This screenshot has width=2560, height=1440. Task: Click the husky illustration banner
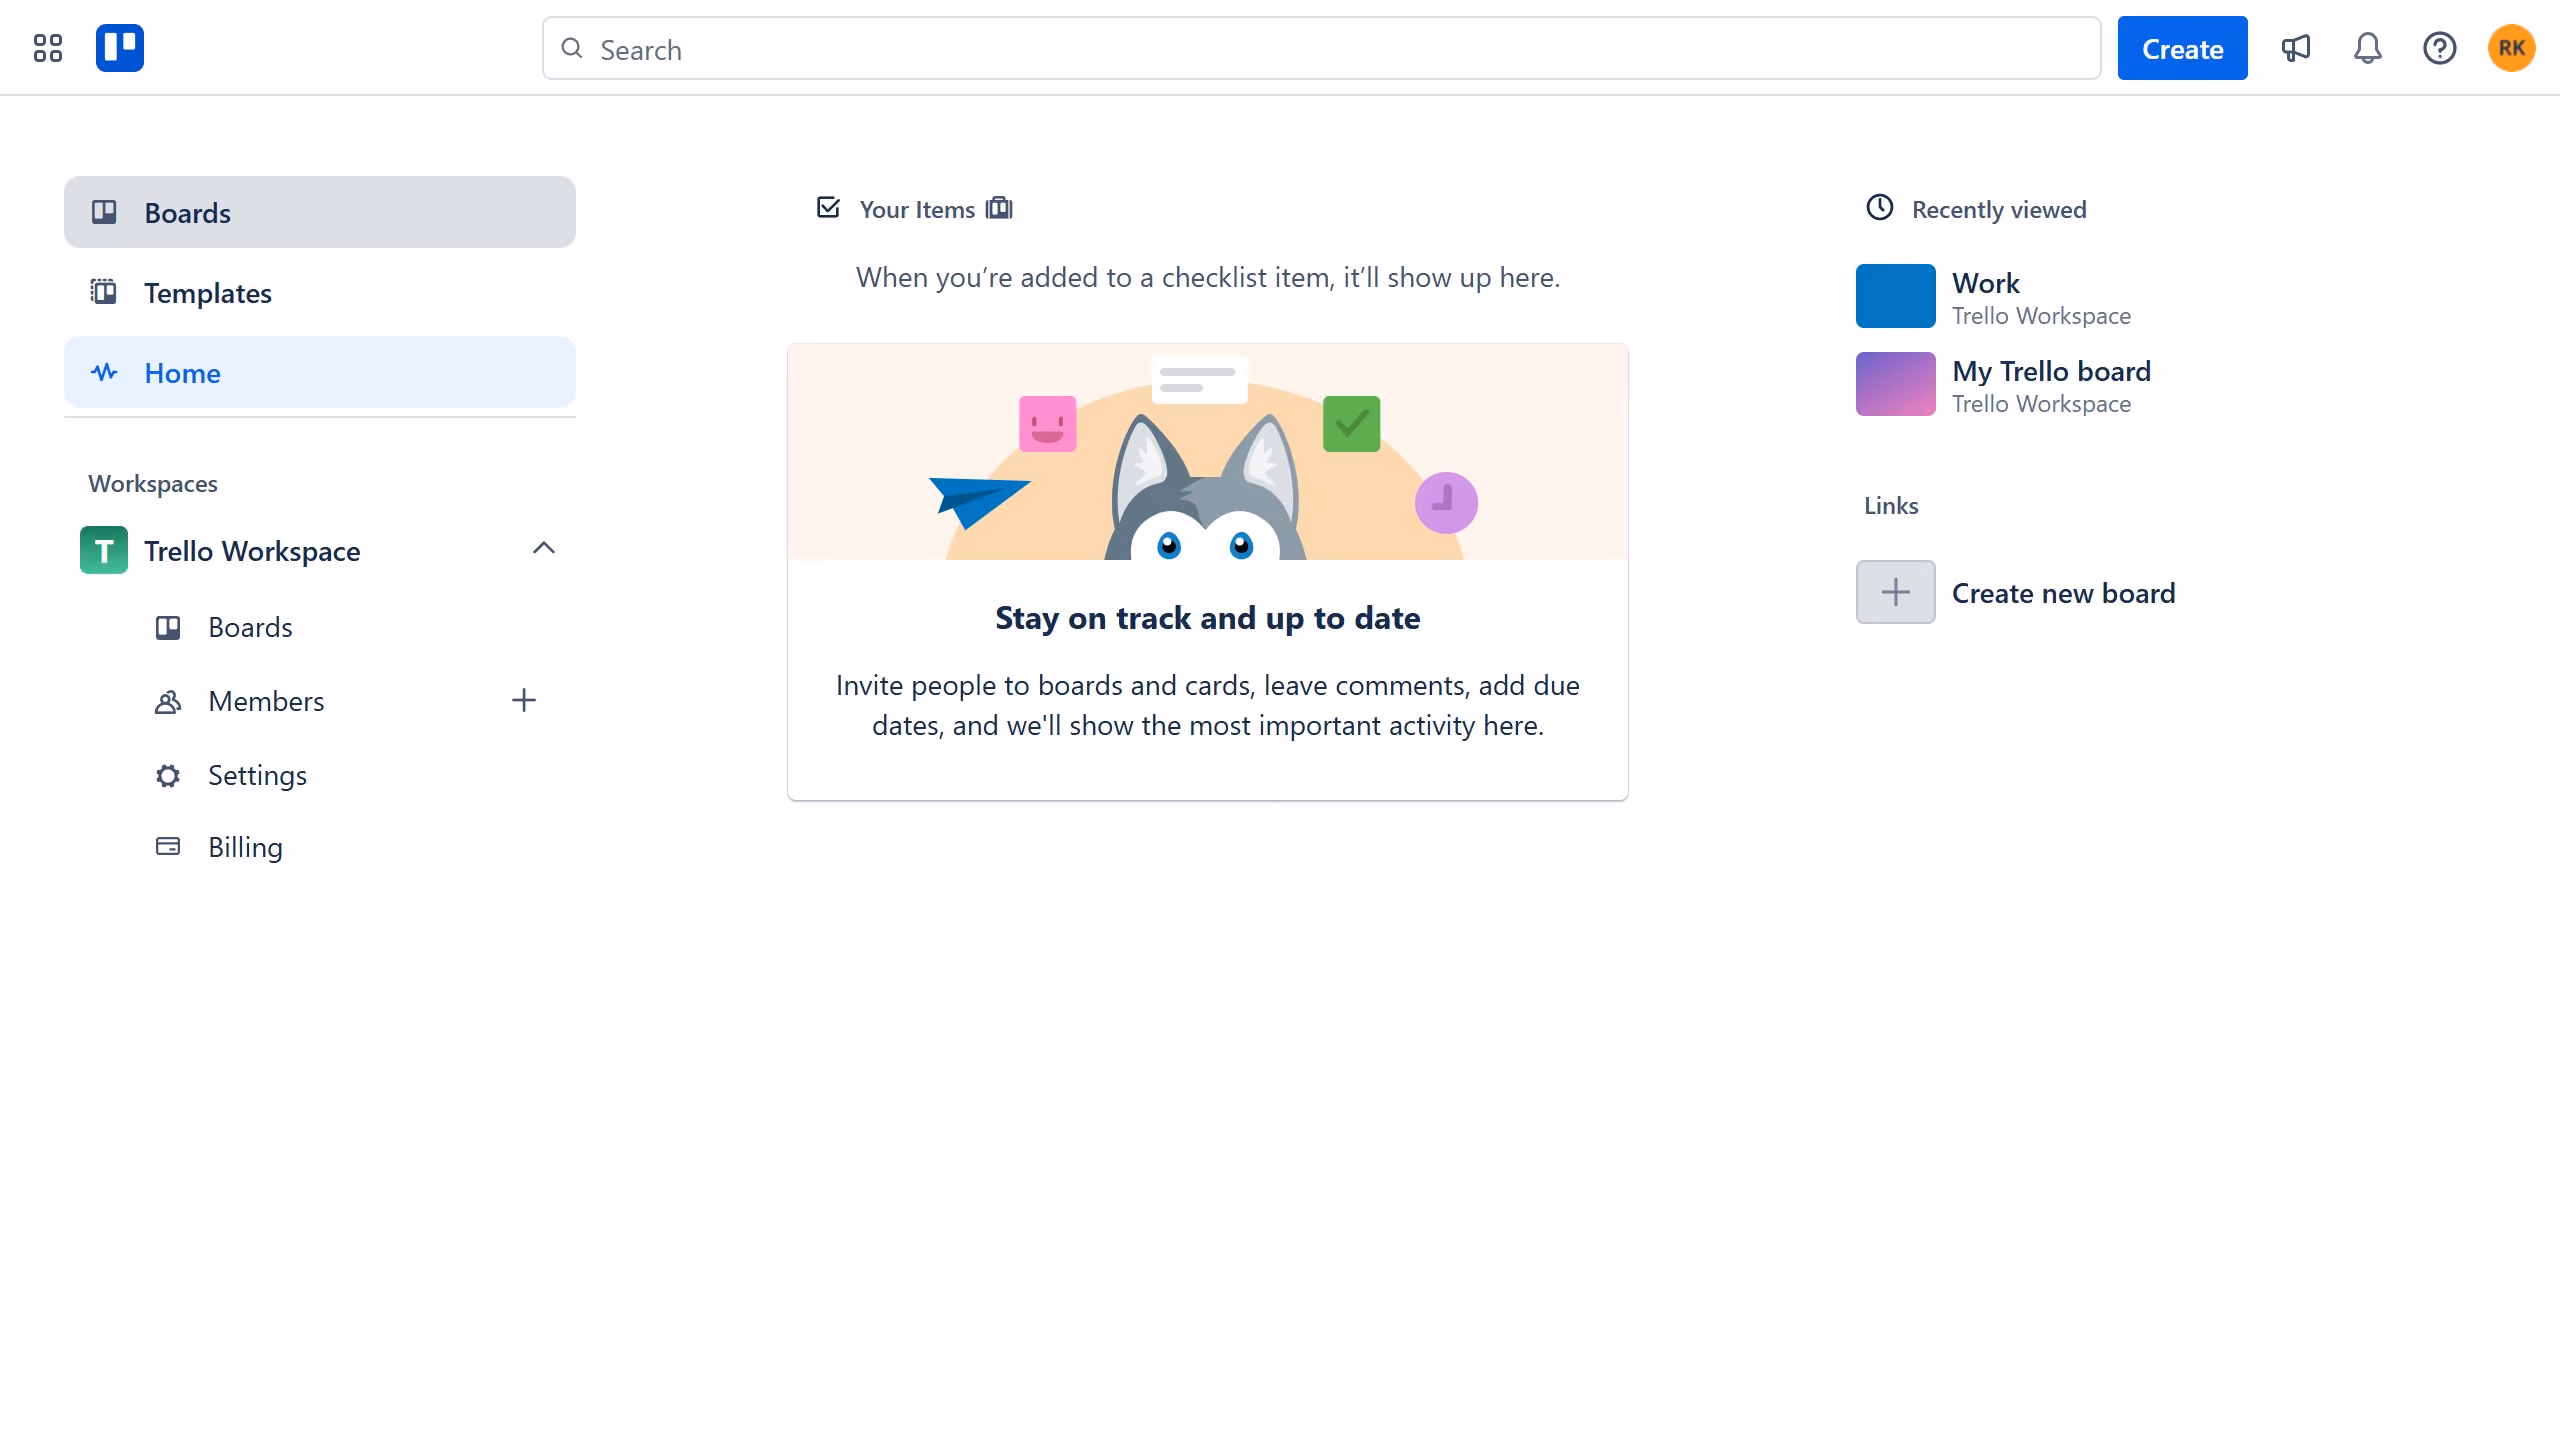point(1208,452)
